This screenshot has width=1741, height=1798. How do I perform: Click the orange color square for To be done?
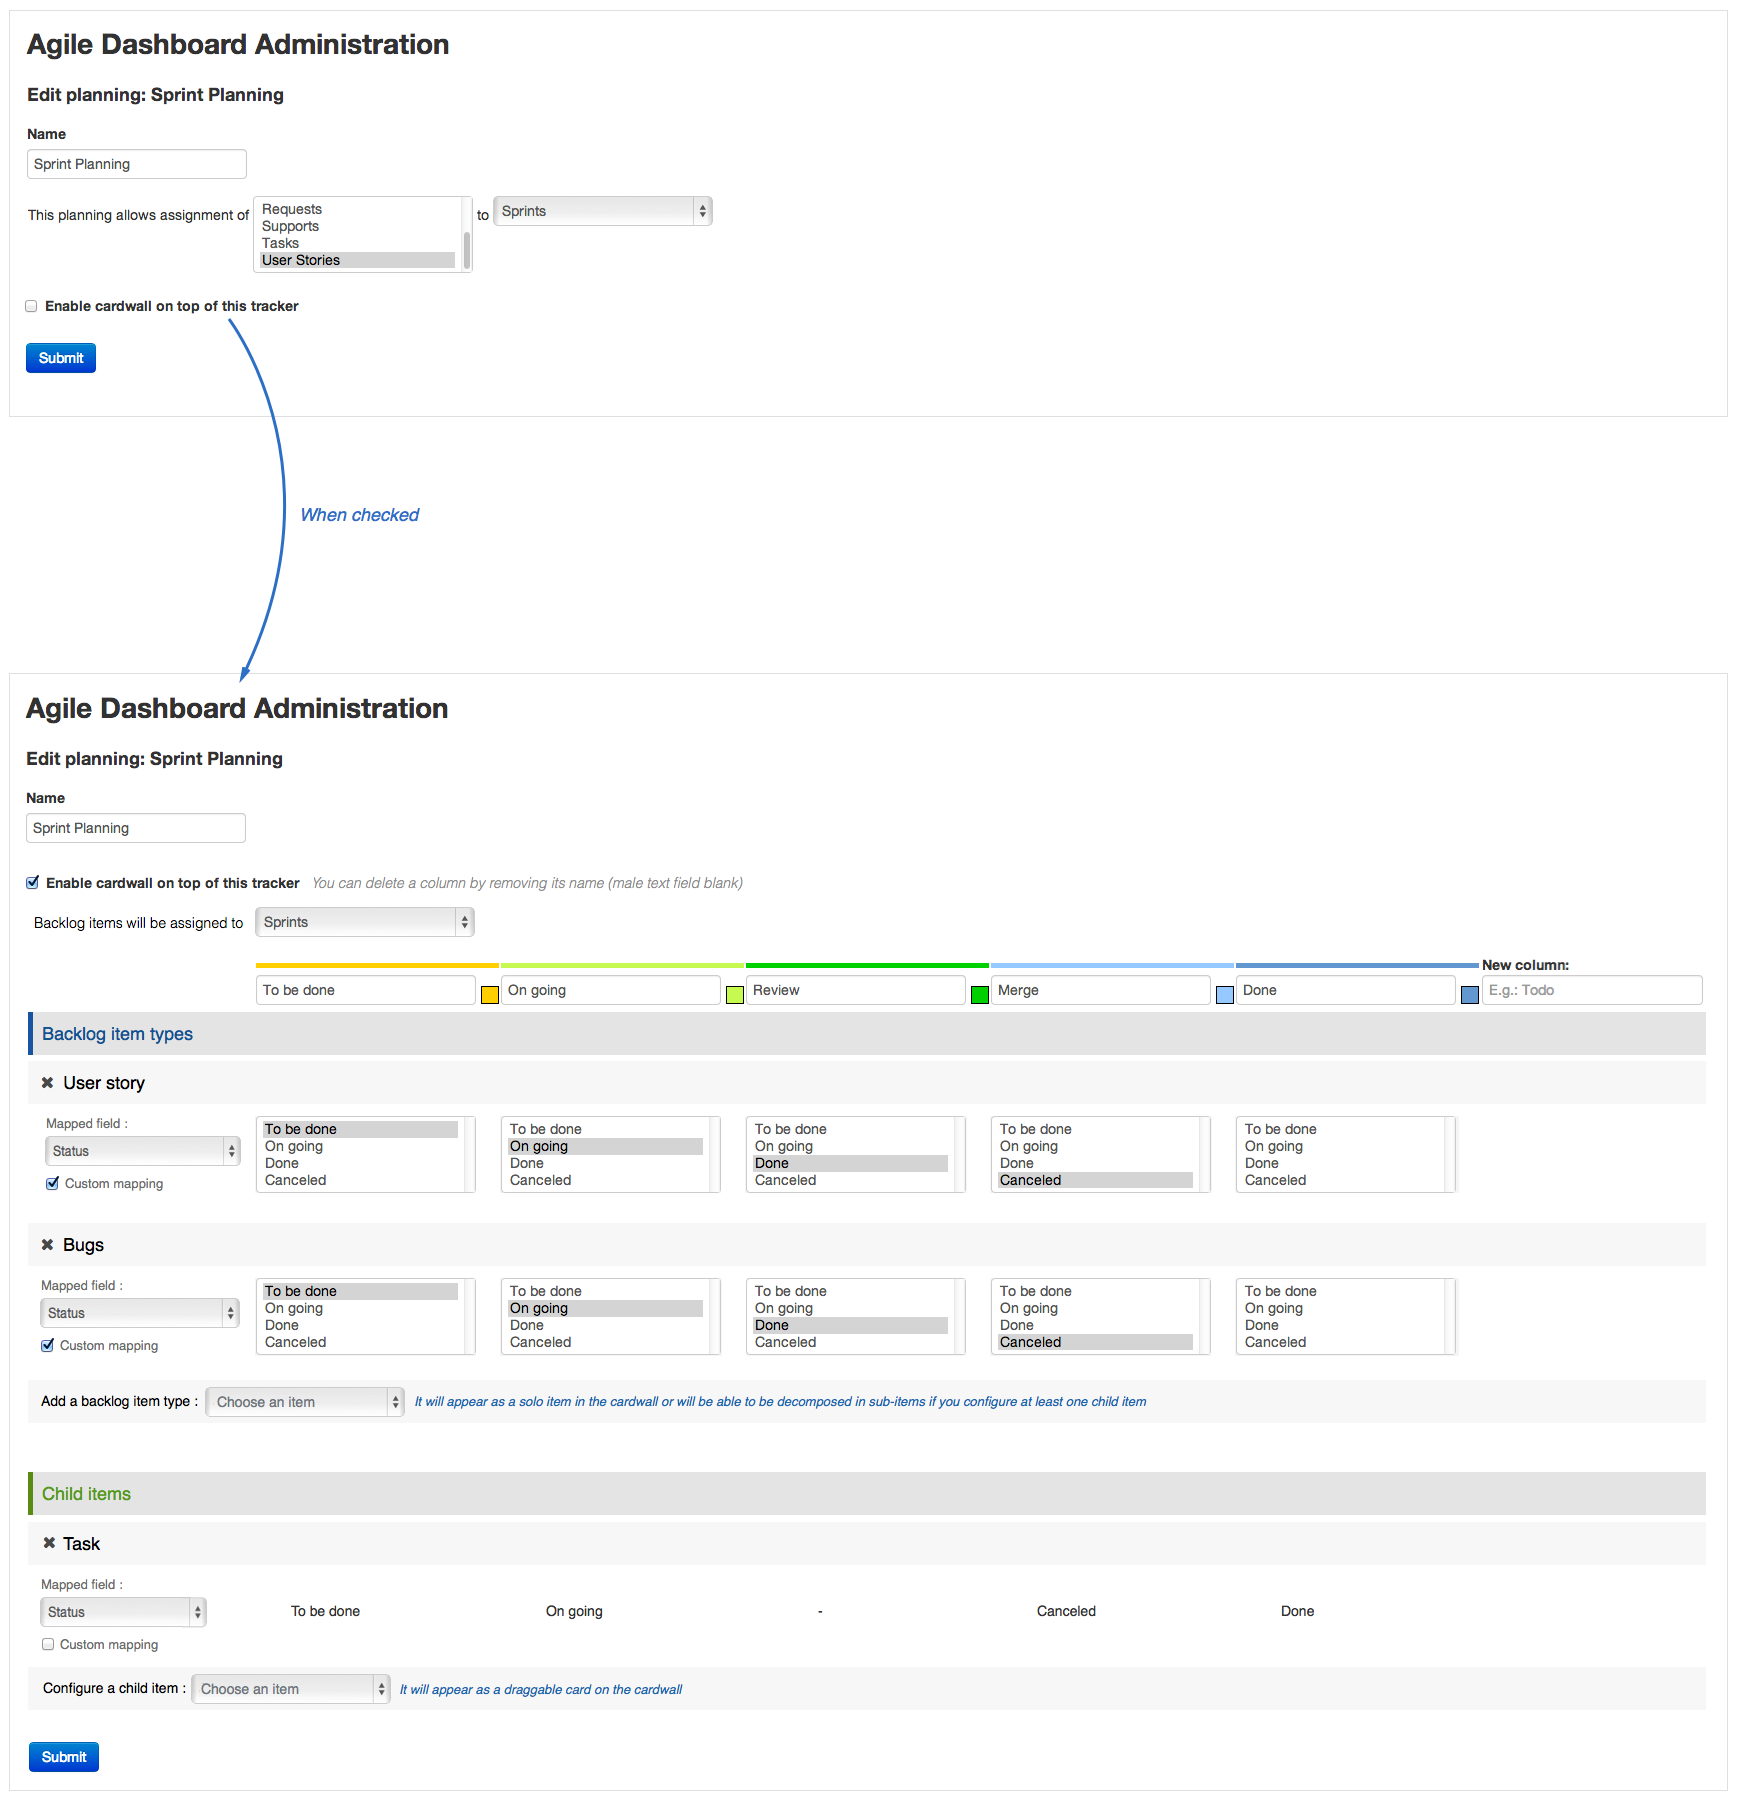(490, 995)
